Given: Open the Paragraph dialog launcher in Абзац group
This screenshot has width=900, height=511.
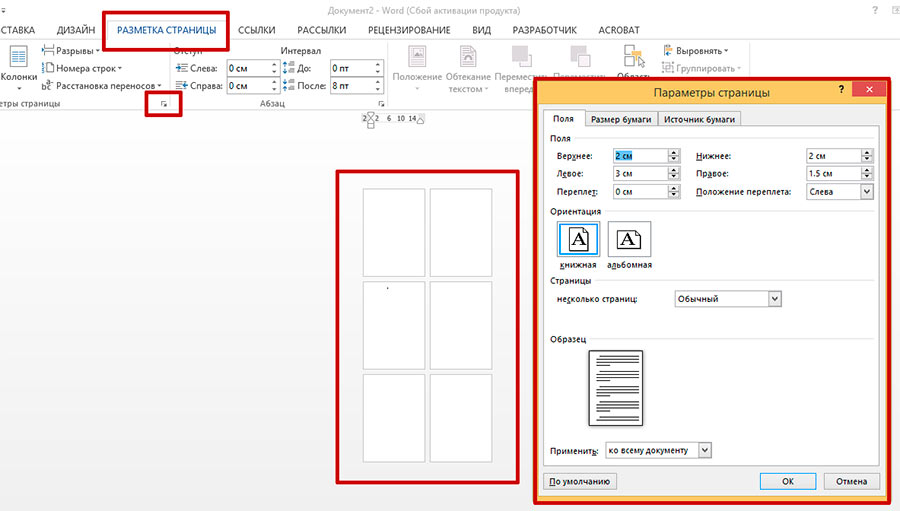Looking at the screenshot, I should pyautogui.click(x=382, y=104).
